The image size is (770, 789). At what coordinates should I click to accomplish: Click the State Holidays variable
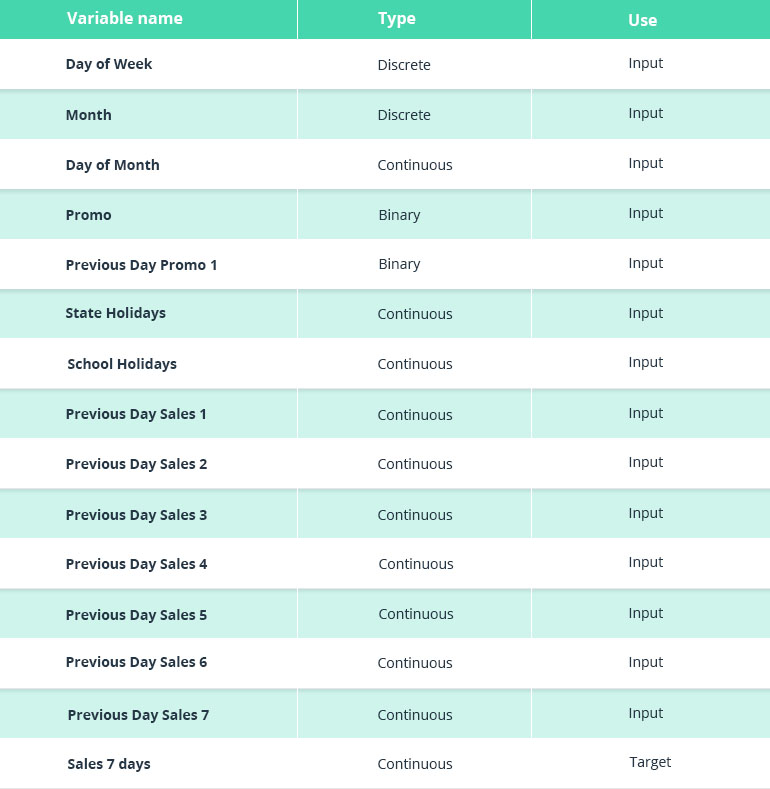[x=116, y=313]
